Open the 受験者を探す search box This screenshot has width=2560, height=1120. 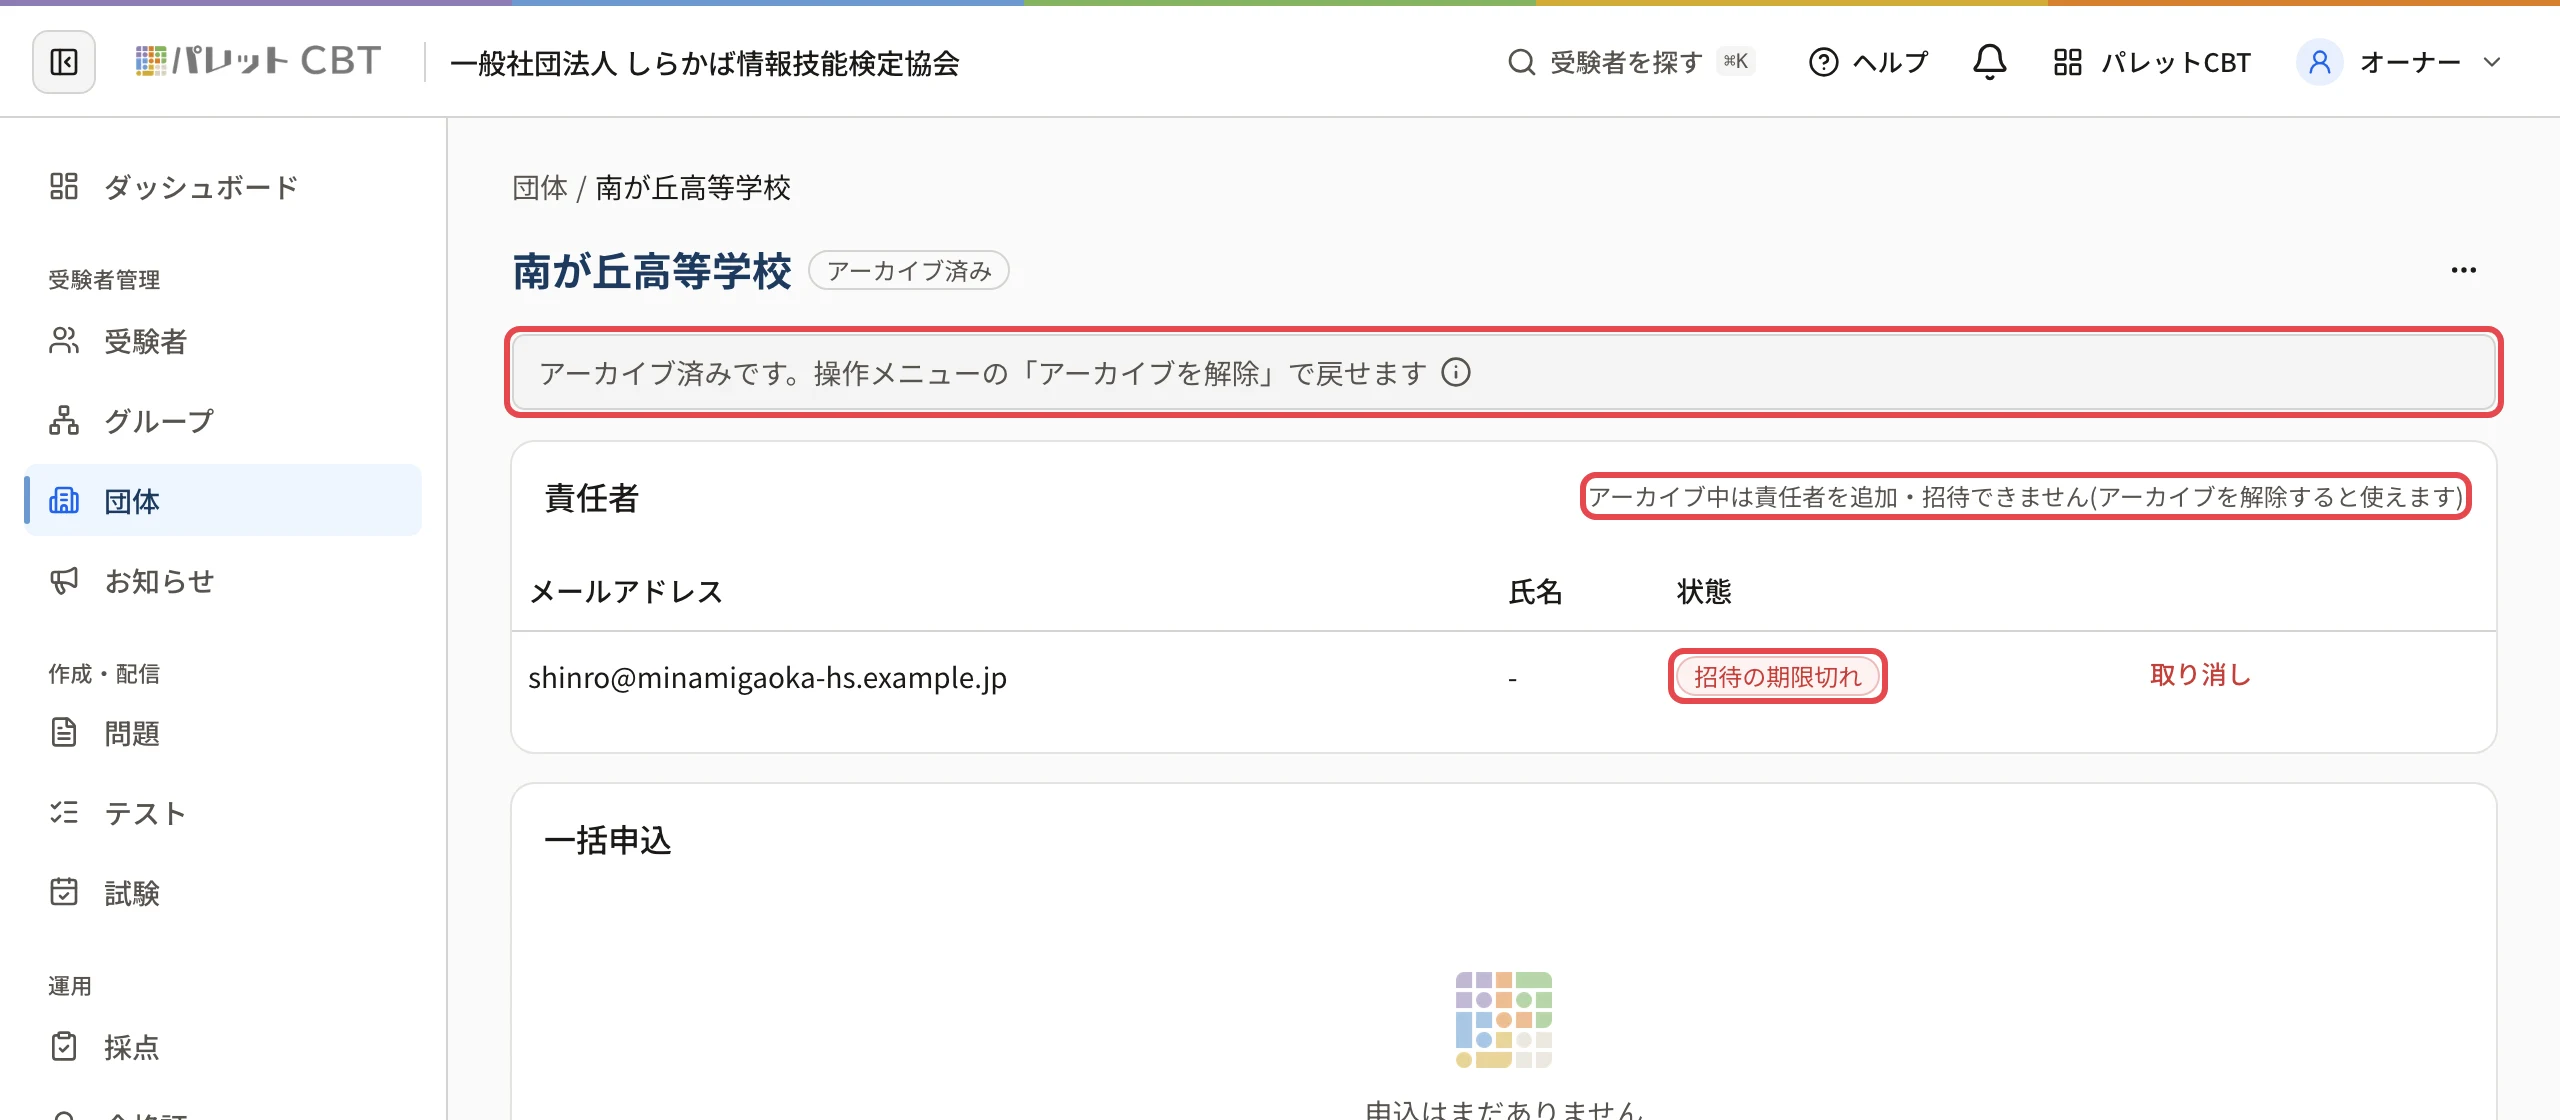[1631, 62]
